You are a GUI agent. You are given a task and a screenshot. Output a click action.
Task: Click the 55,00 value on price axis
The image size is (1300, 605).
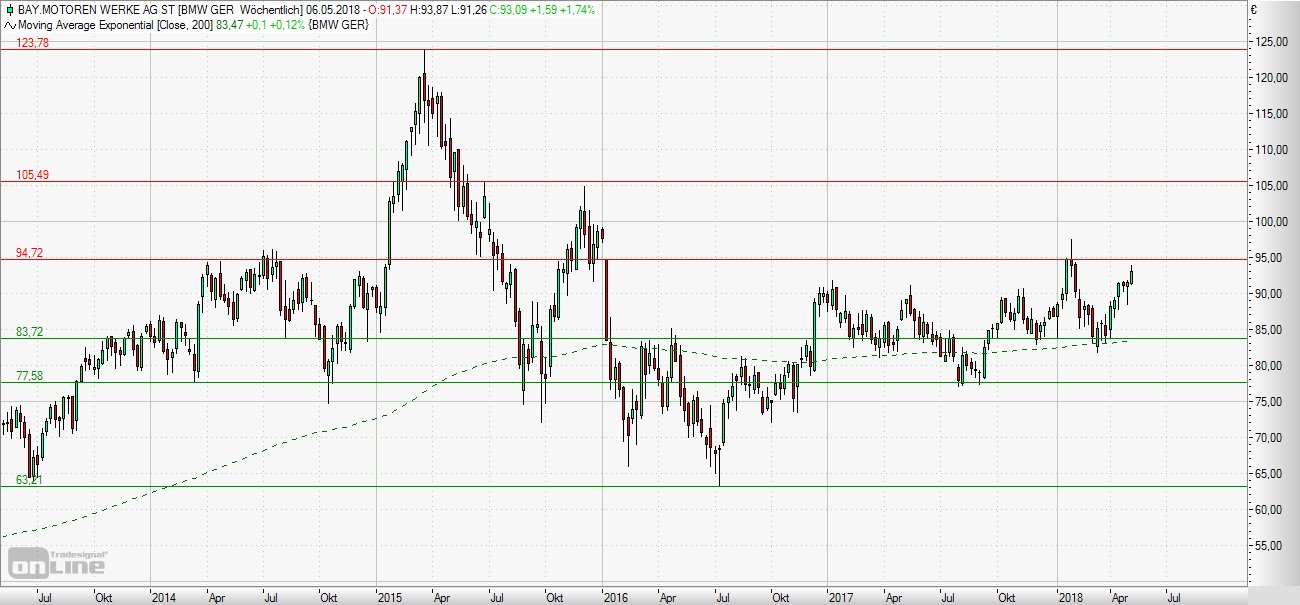click(x=1272, y=546)
